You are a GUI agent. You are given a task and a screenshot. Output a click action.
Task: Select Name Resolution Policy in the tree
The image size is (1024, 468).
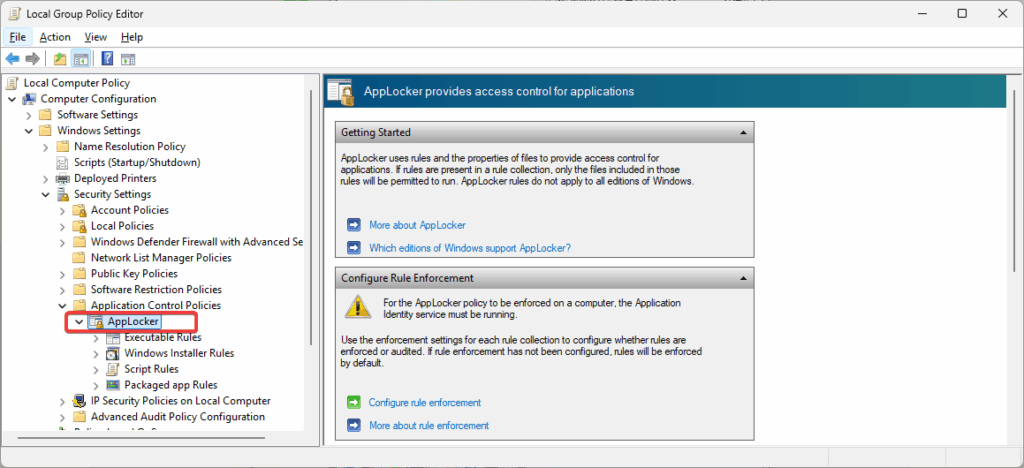click(129, 146)
